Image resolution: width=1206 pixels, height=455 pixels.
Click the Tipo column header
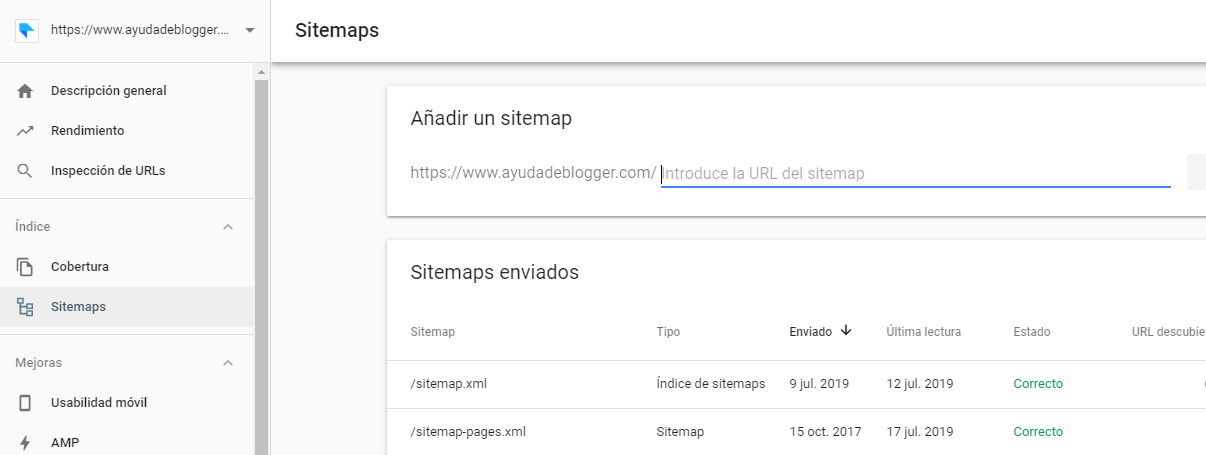(x=668, y=332)
